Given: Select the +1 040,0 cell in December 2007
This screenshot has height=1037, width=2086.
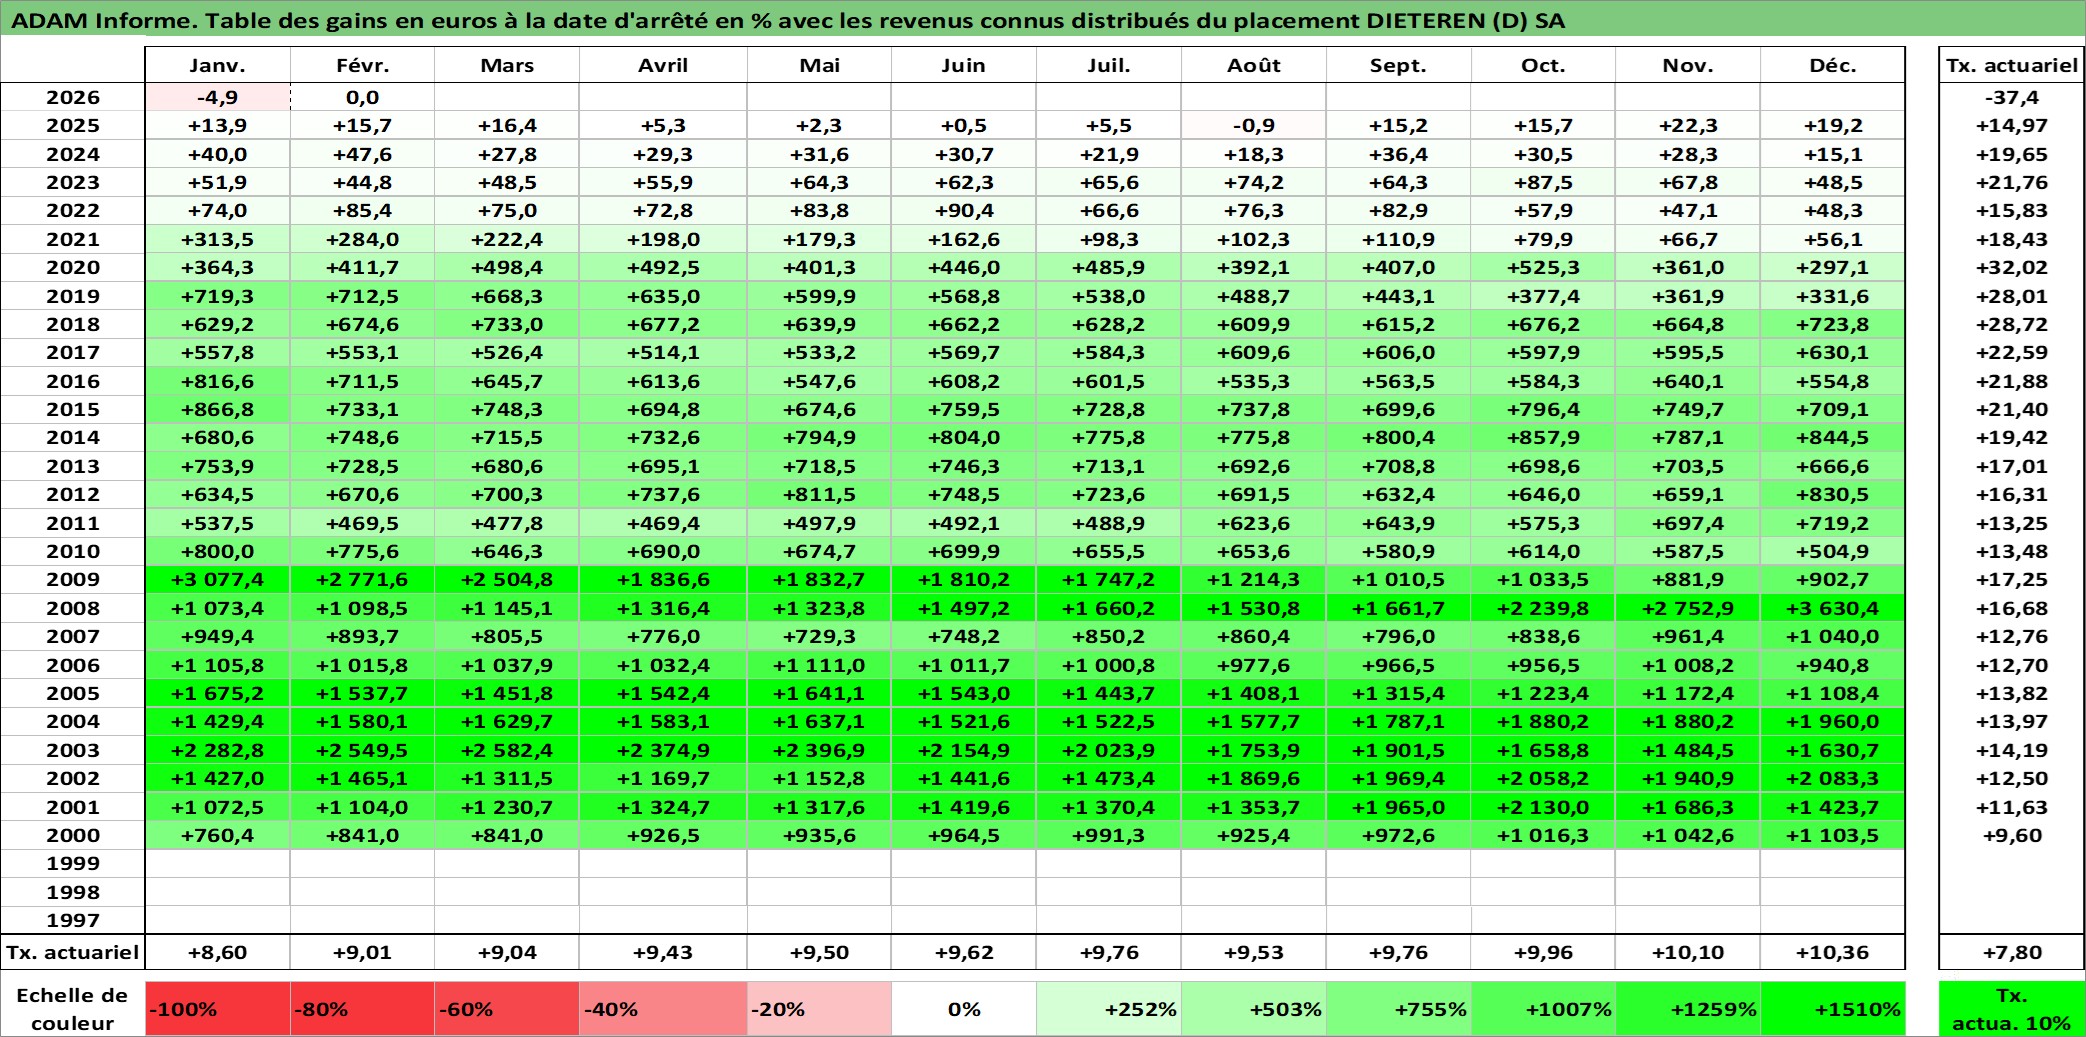Looking at the screenshot, I should [1833, 636].
